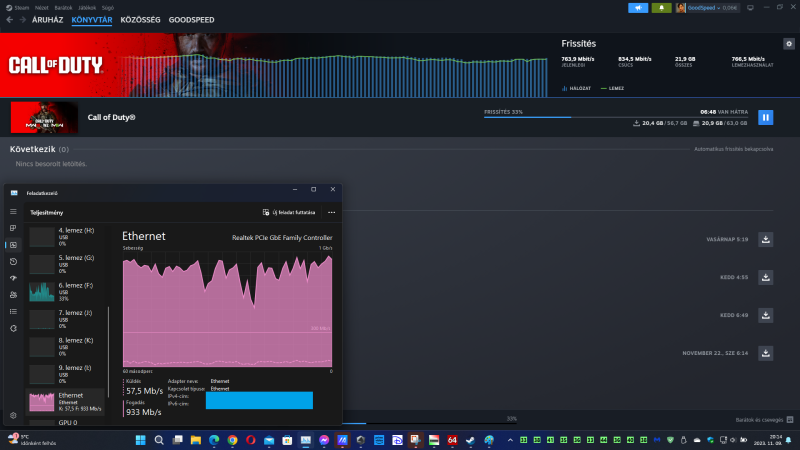Click Steam Big Picture mode monitor icon
The height and width of the screenshot is (450, 800).
tap(750, 8)
